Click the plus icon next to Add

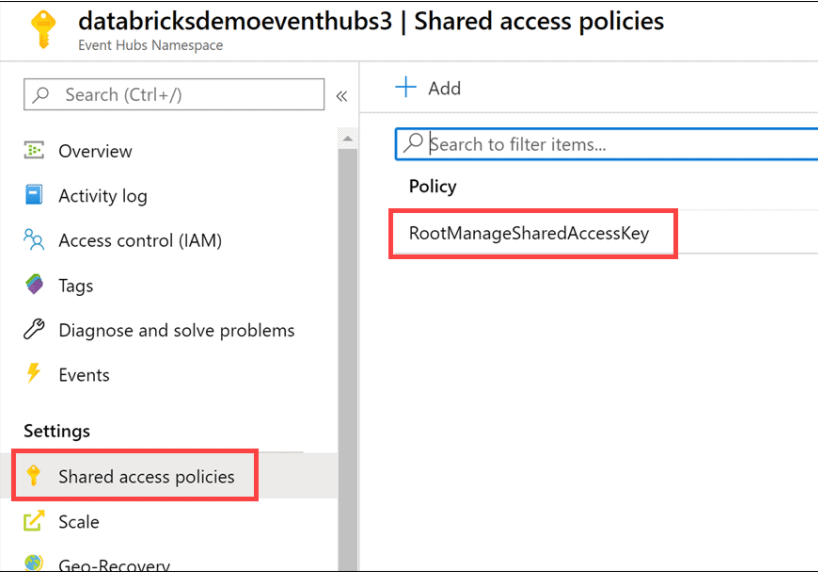(x=405, y=88)
